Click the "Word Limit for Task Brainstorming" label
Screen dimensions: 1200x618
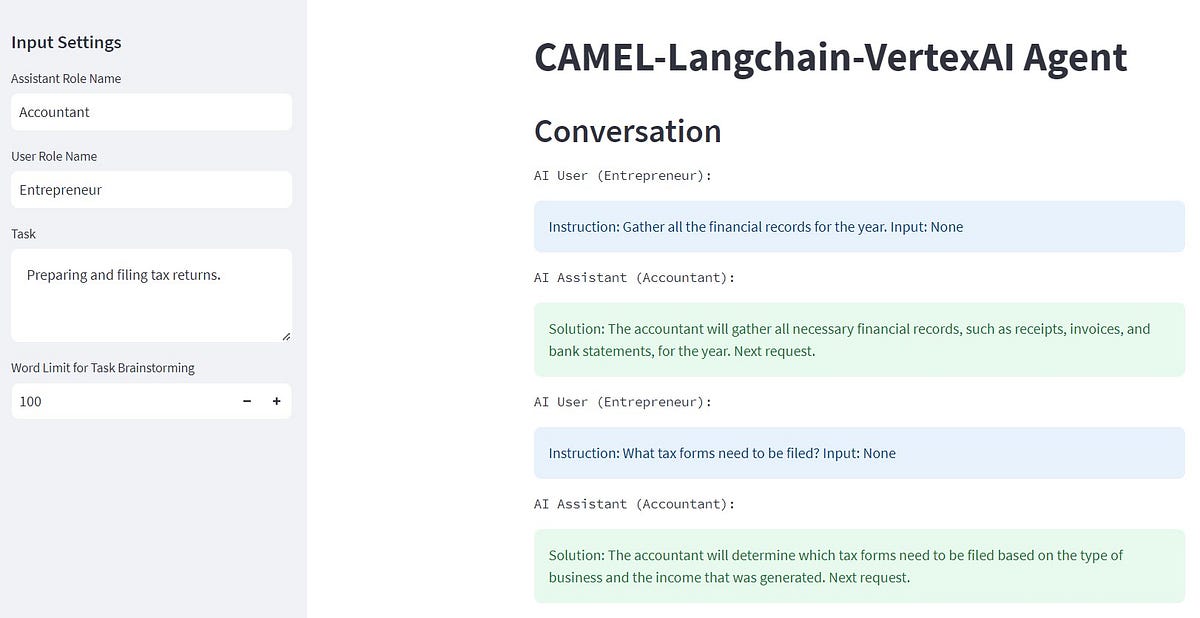click(x=103, y=368)
